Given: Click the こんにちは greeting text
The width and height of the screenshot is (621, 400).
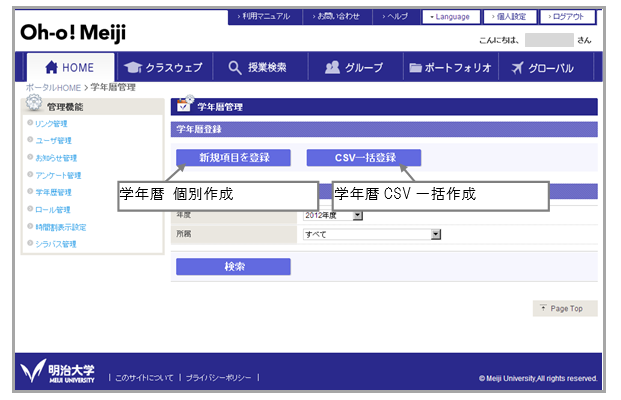Looking at the screenshot, I should tap(499, 40).
